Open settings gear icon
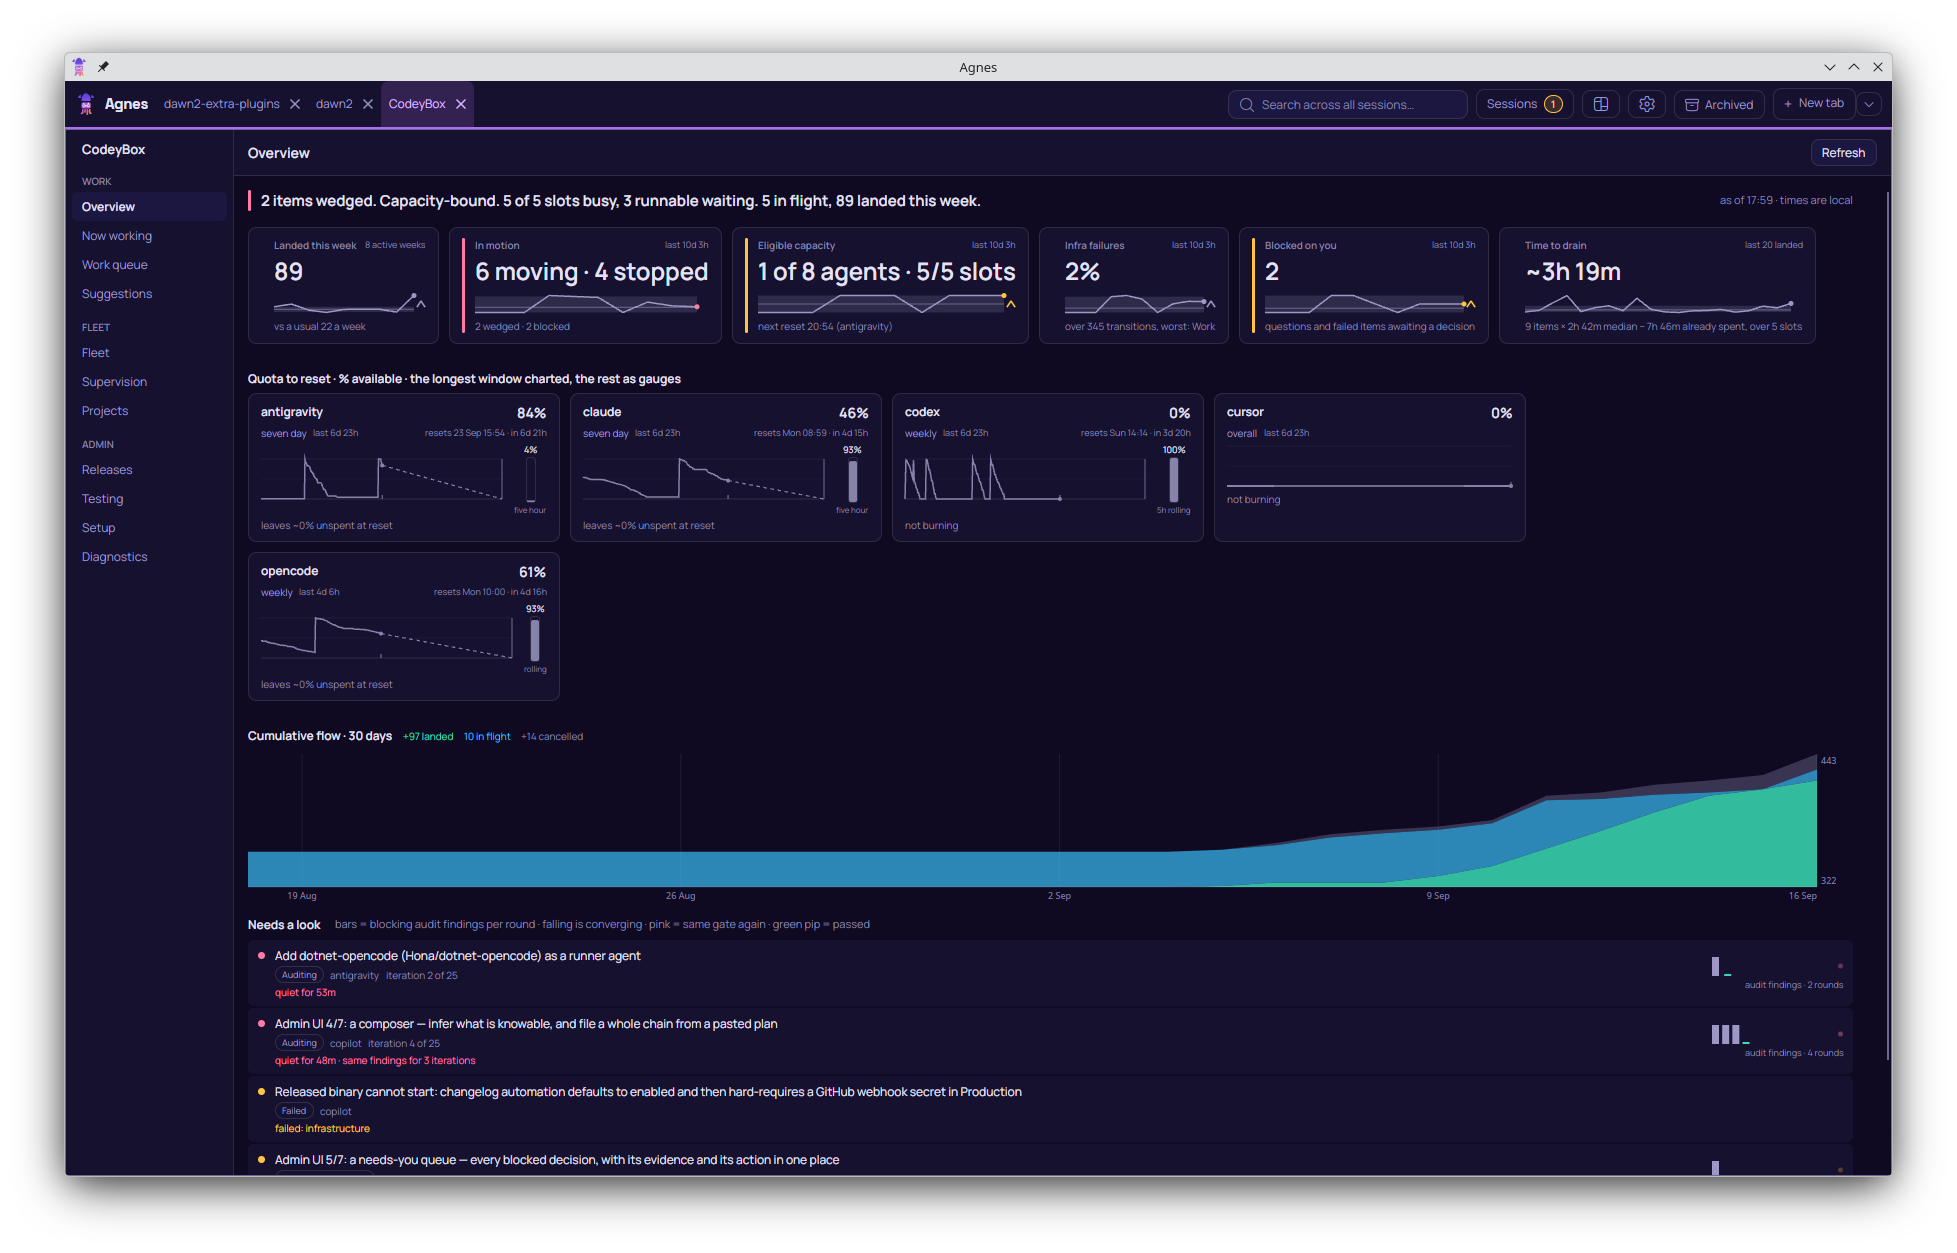Image resolution: width=1957 pixels, height=1253 pixels. tap(1647, 104)
